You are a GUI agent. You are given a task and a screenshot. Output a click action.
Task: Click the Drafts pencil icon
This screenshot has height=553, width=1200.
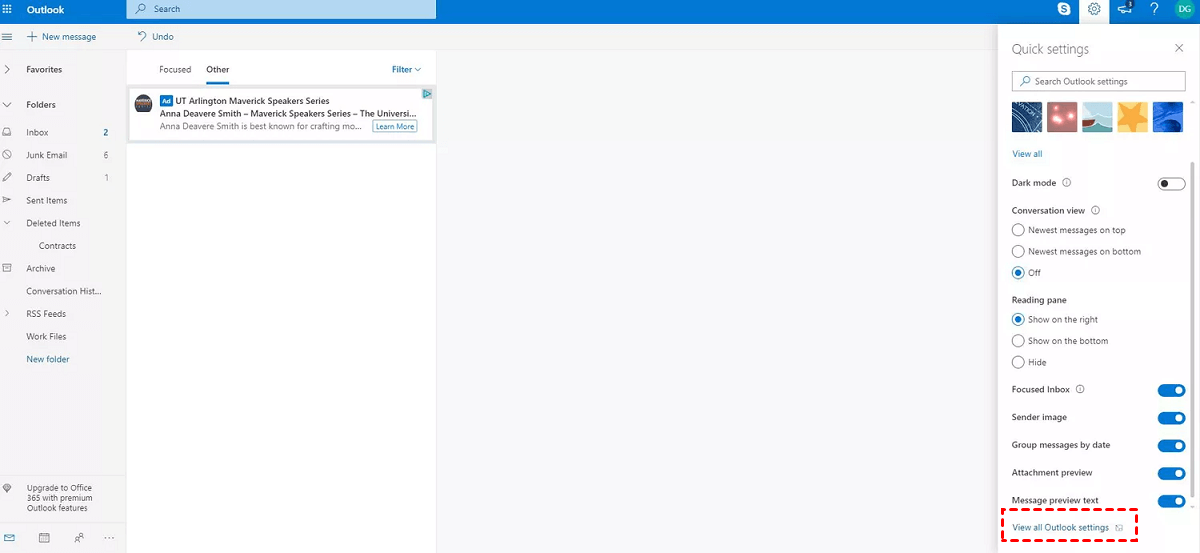7,177
